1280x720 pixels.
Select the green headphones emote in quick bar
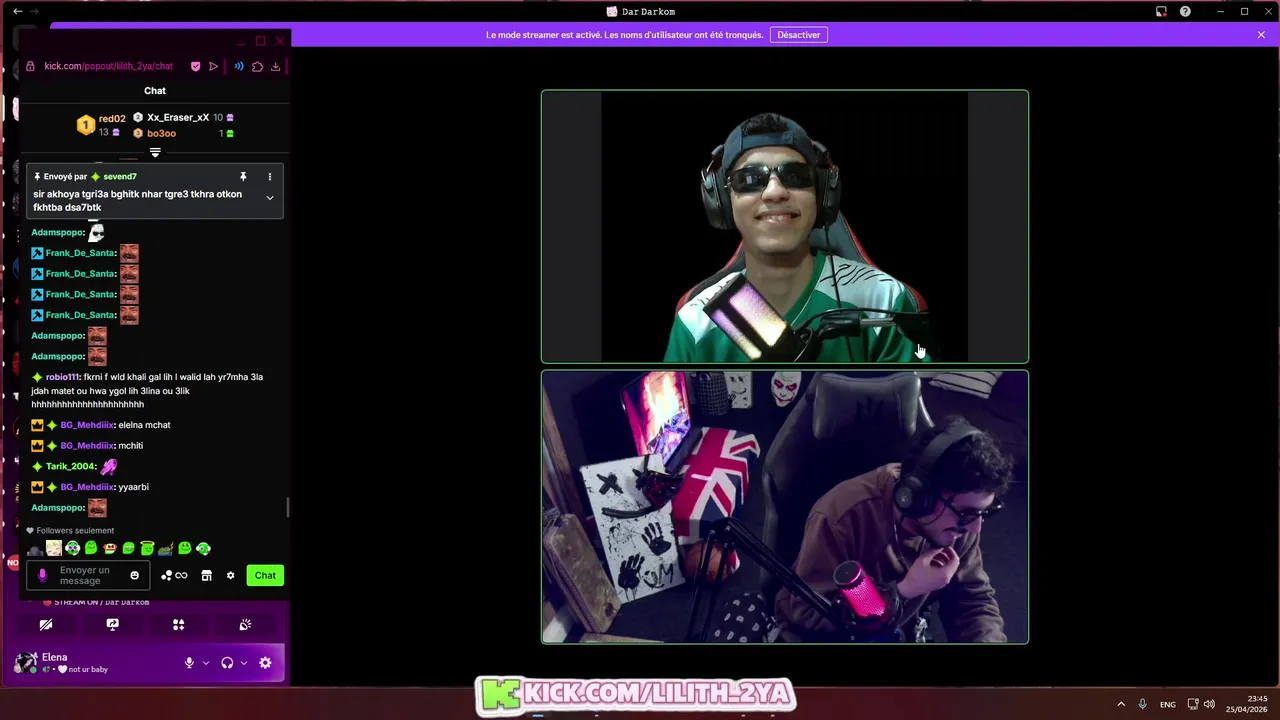72,548
